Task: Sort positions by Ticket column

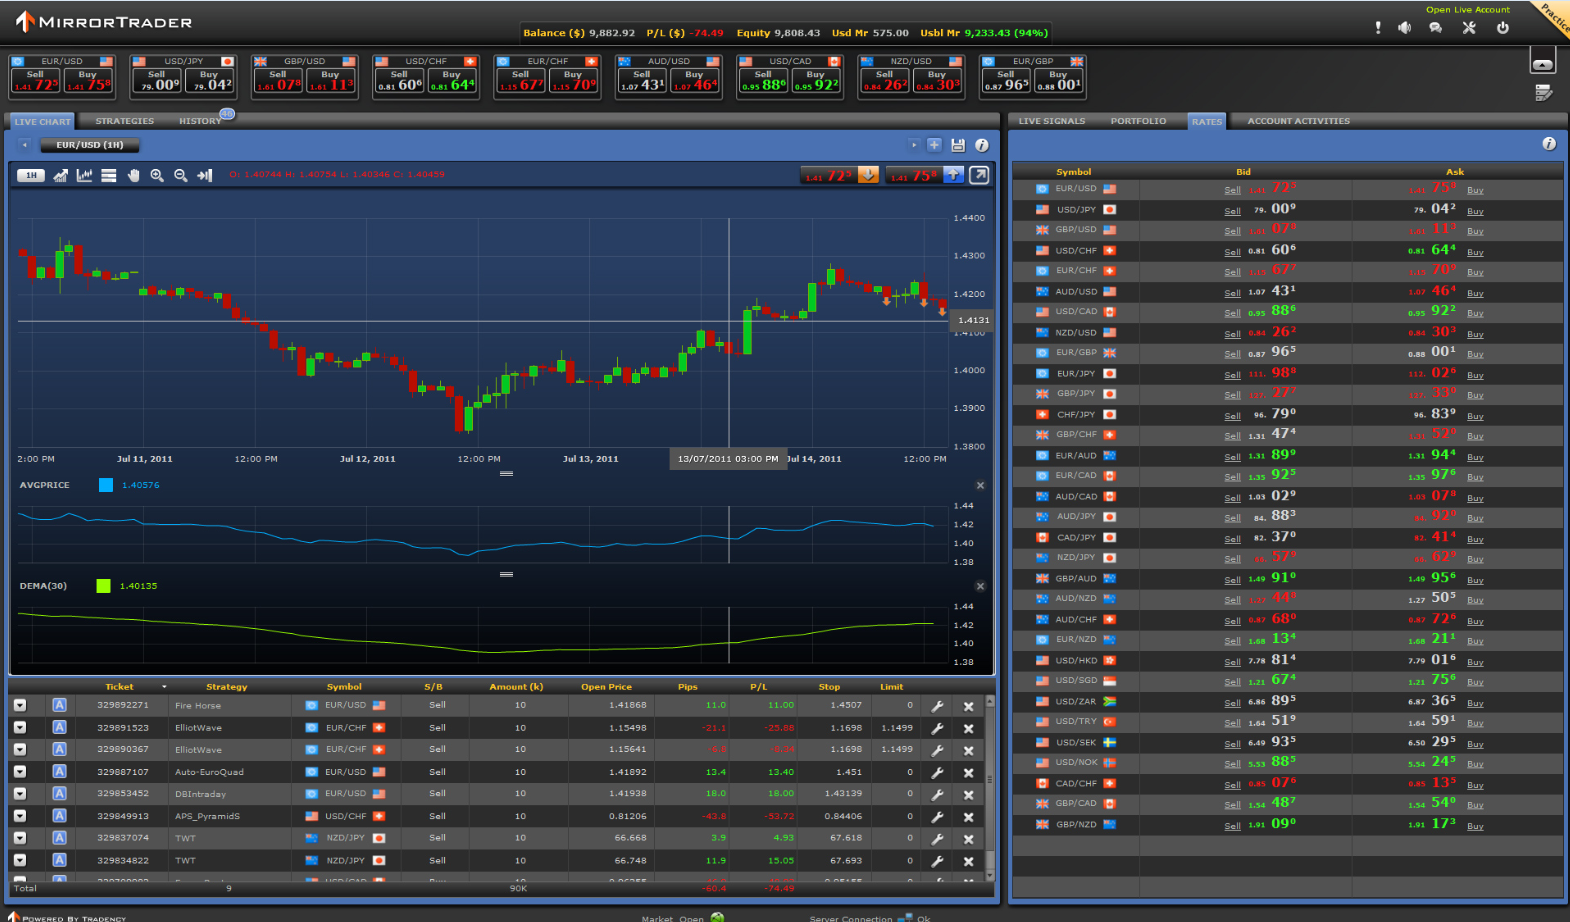Action: click(x=119, y=687)
